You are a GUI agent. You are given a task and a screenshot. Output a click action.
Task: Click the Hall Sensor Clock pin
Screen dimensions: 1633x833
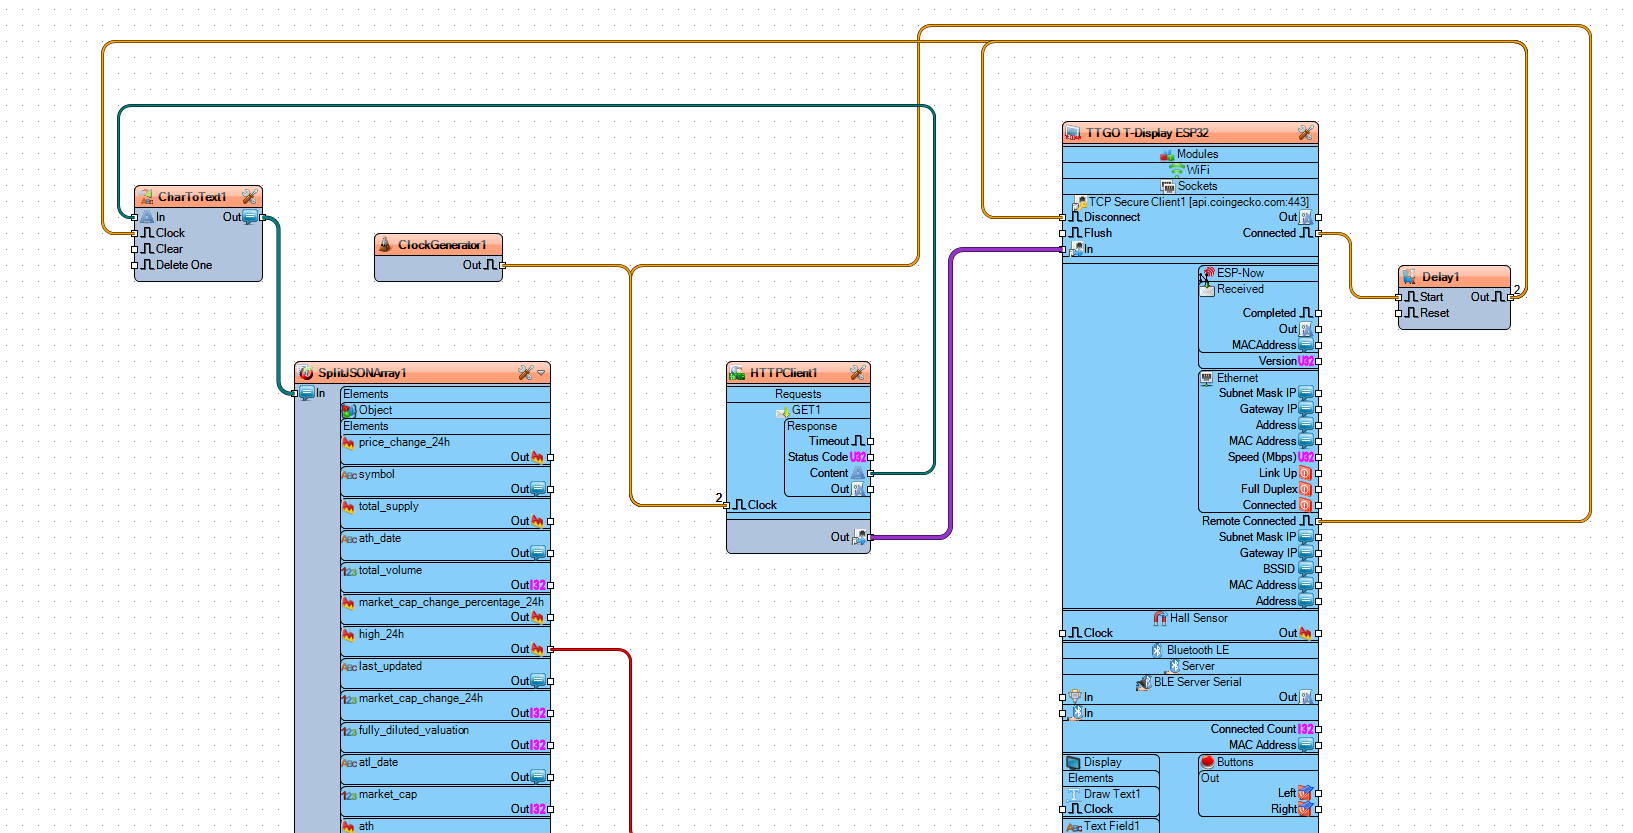point(1062,633)
